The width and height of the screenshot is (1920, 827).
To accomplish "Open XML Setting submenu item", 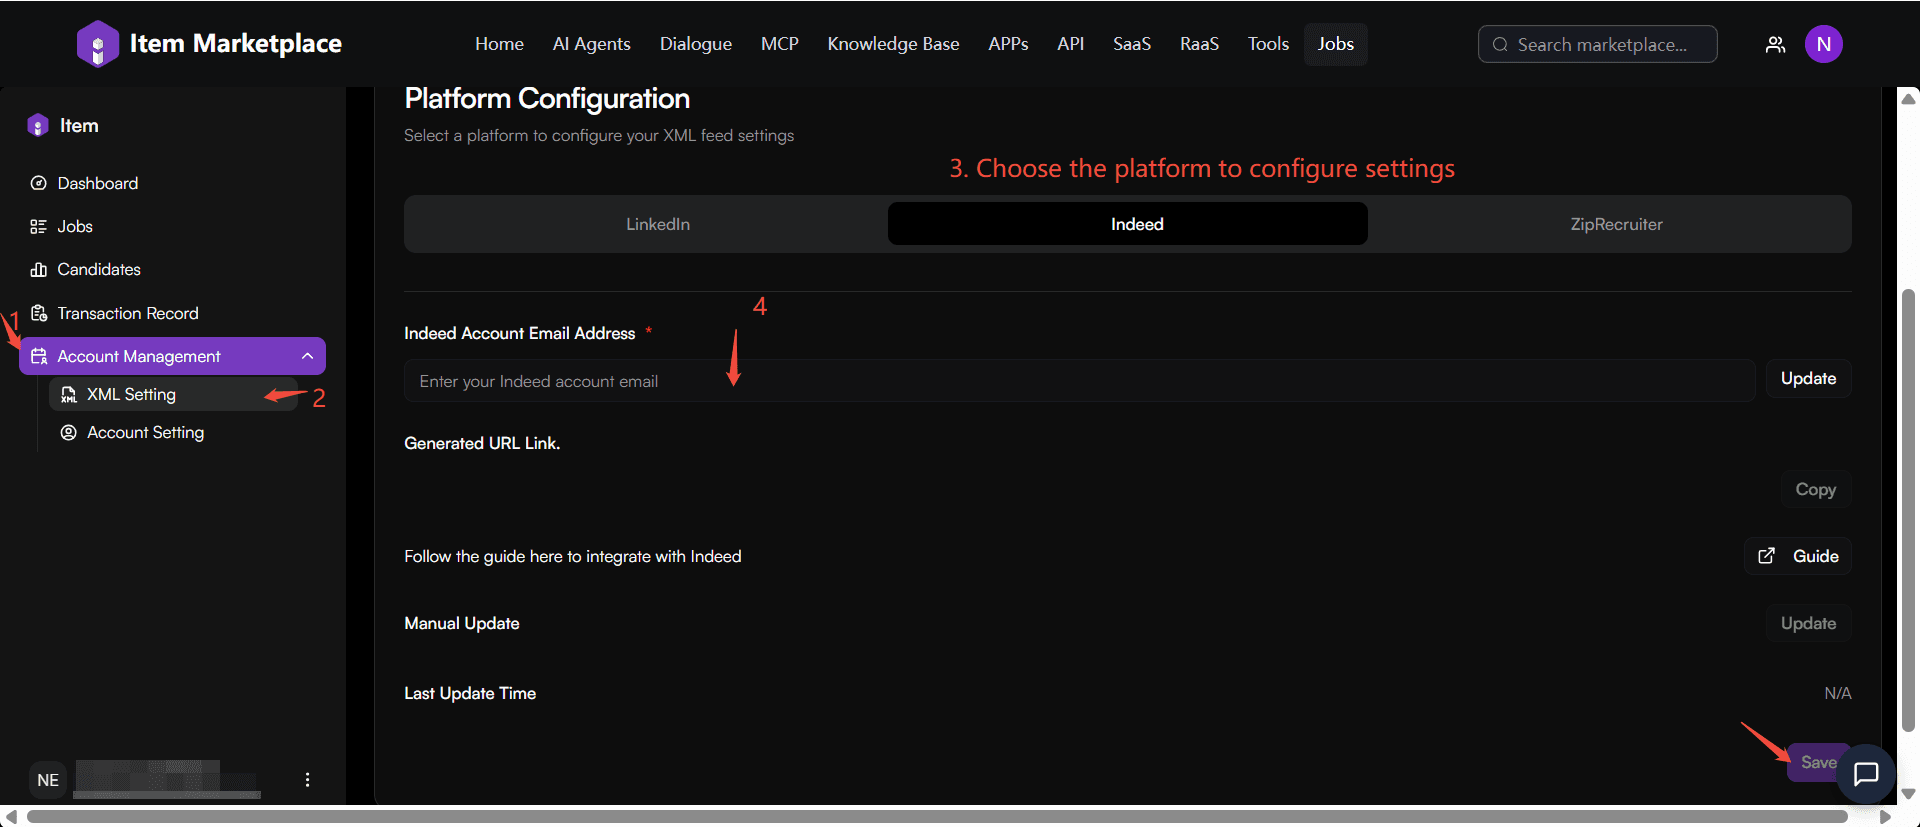I will (131, 394).
